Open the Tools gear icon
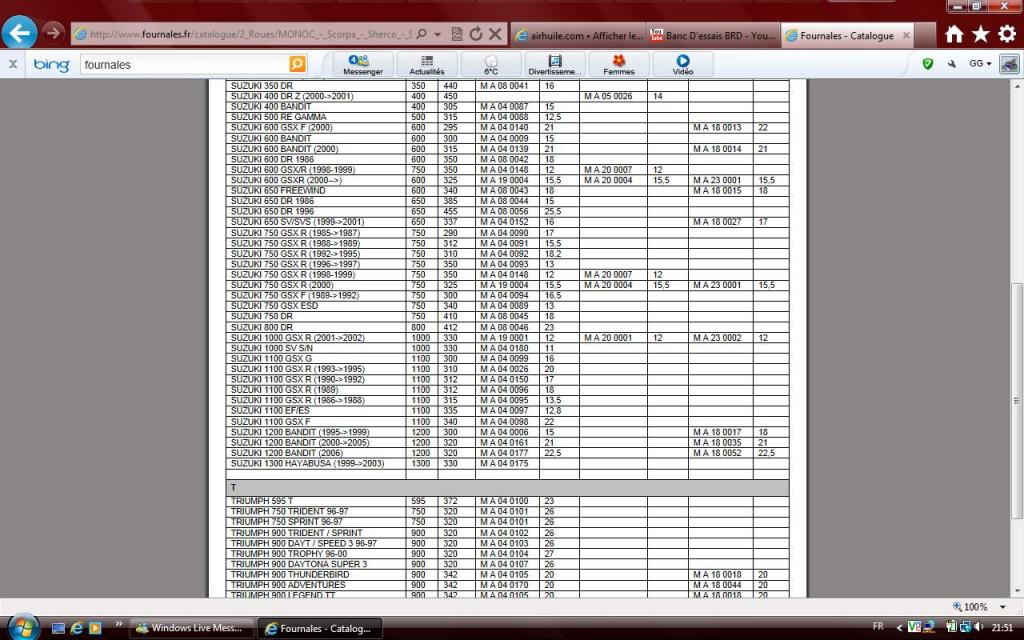1024x640 pixels. tap(1007, 34)
